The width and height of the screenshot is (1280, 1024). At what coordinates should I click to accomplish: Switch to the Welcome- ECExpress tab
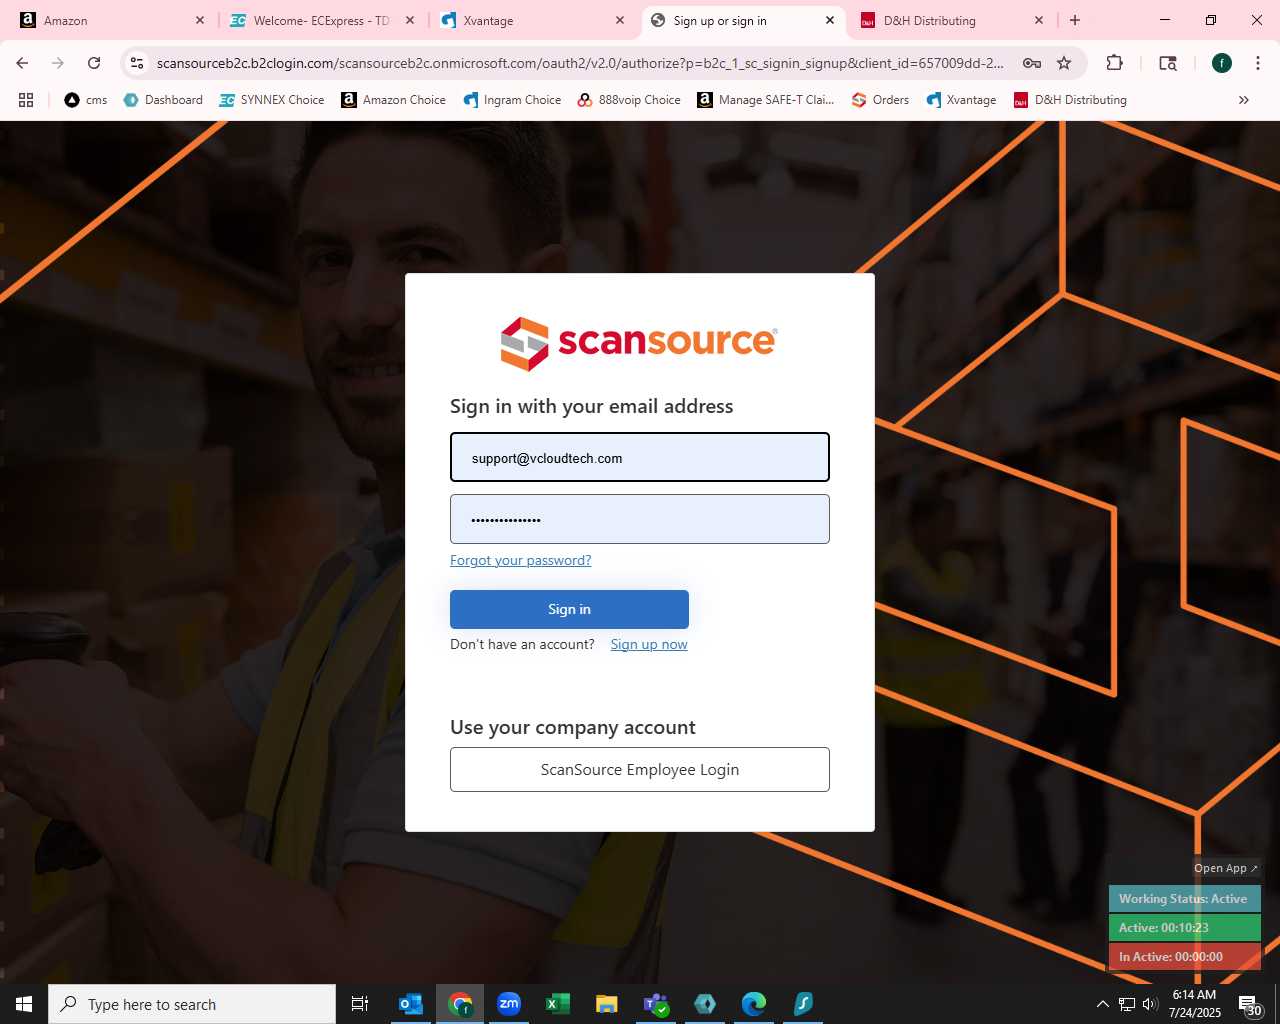(320, 20)
